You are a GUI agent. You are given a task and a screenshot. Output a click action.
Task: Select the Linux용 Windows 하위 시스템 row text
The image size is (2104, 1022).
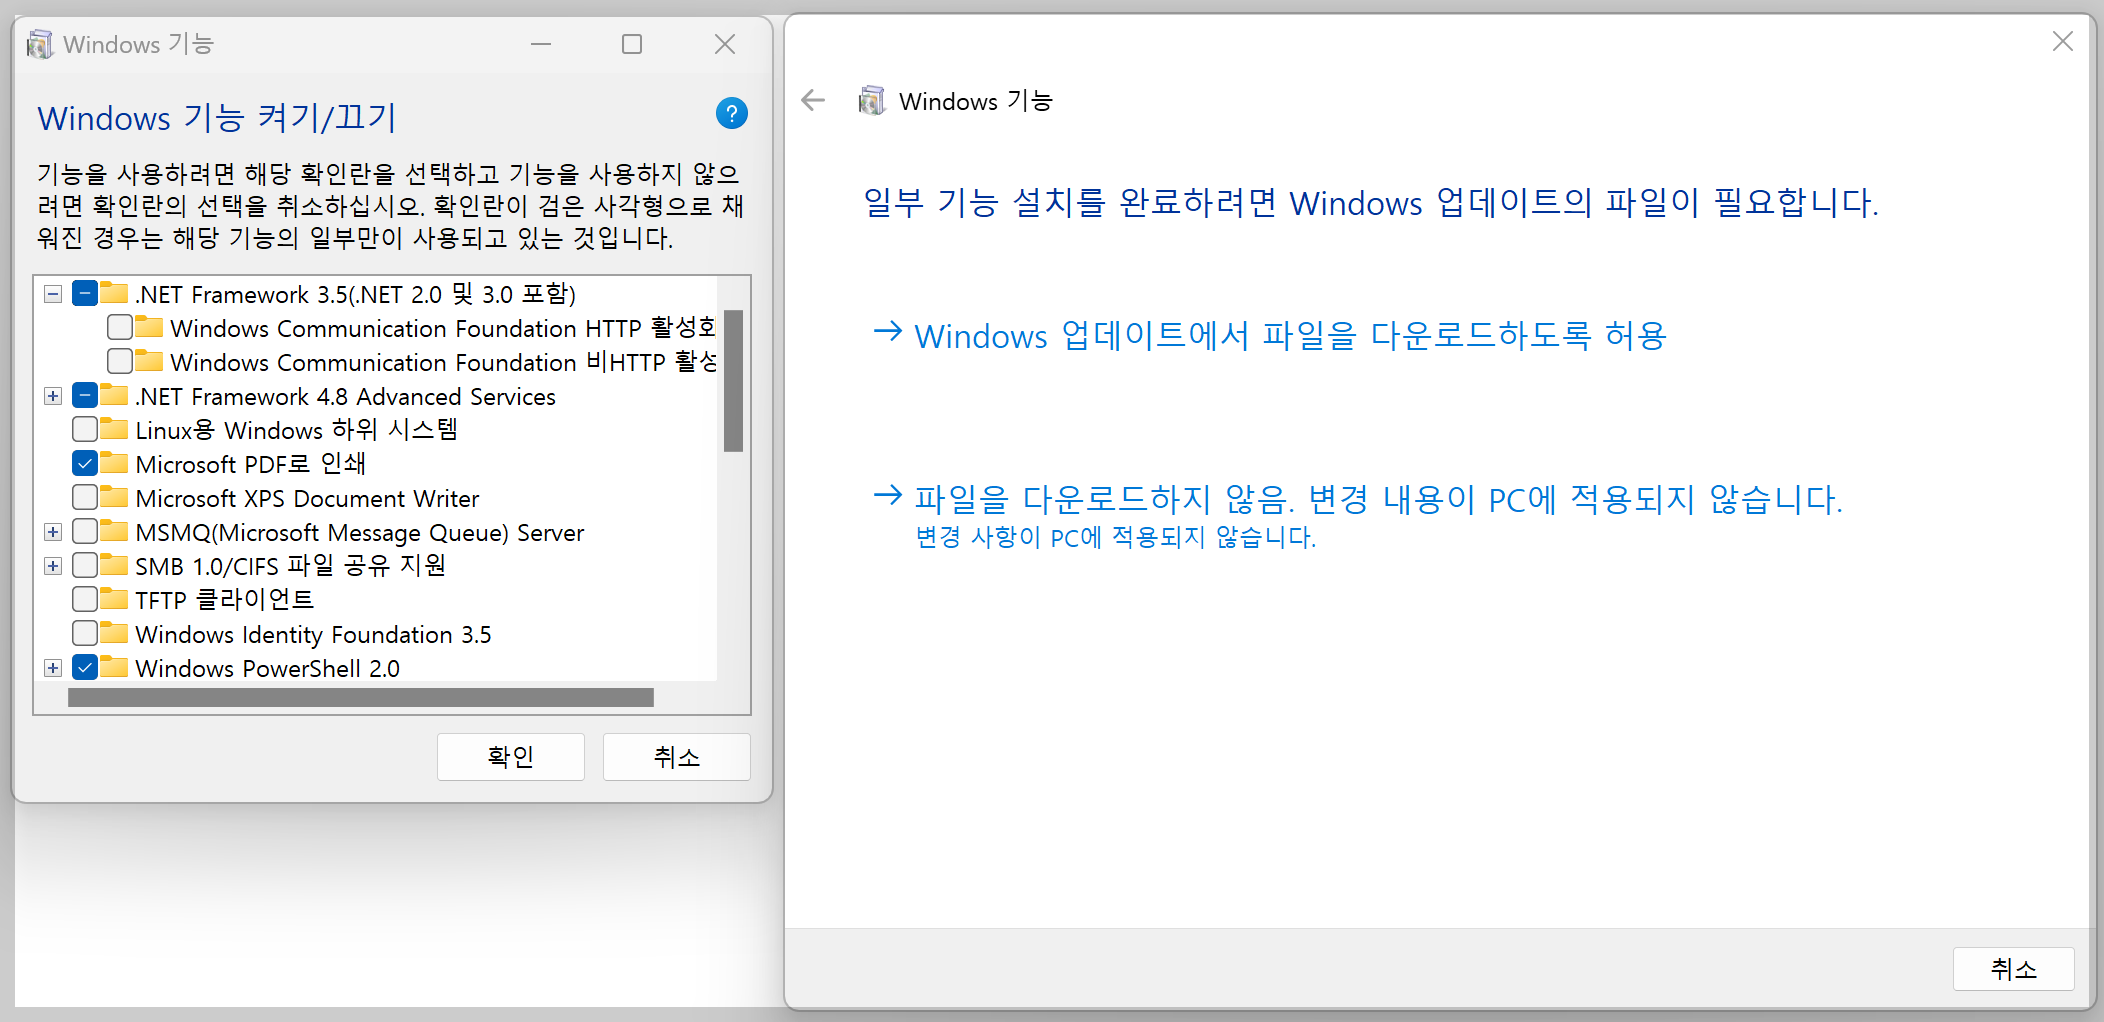297,430
